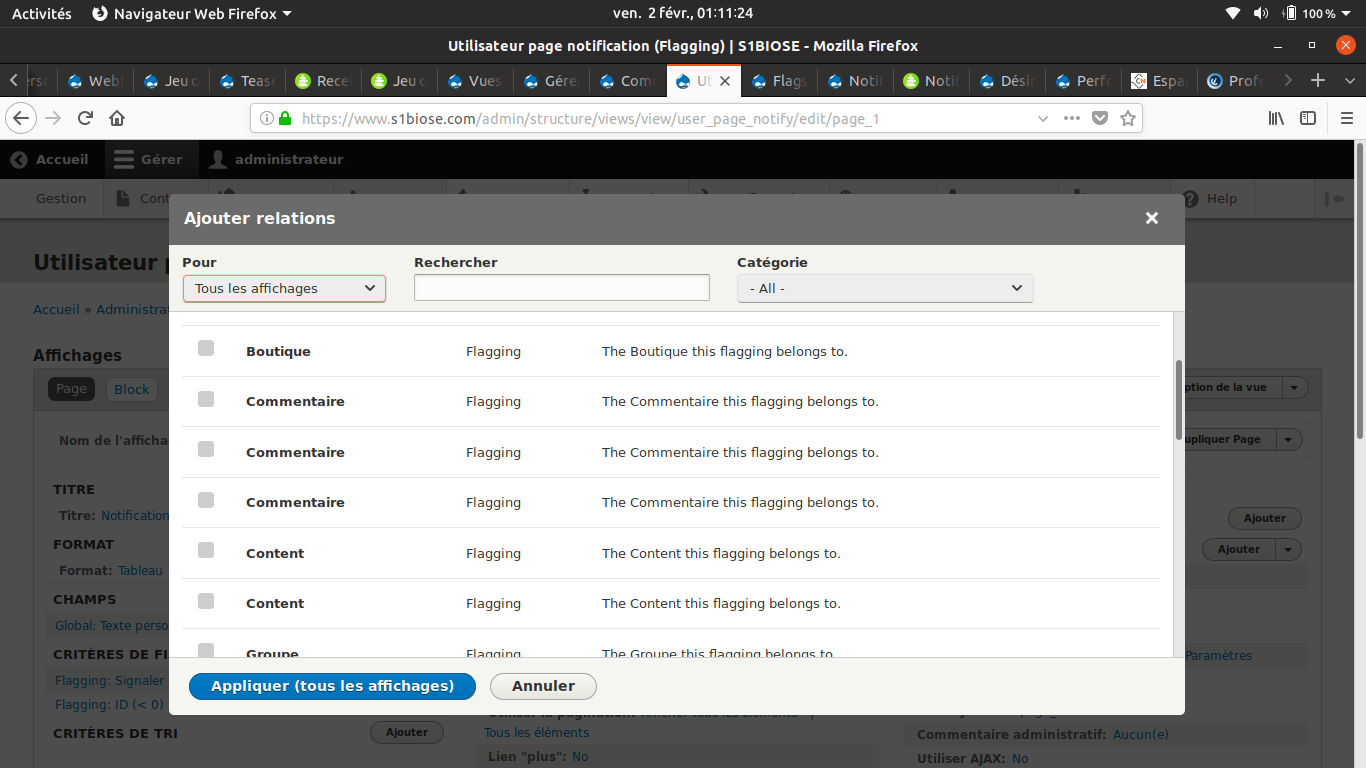The height and width of the screenshot is (768, 1366).
Task: Tick the first Commentaire relation checkbox
Action: (206, 399)
